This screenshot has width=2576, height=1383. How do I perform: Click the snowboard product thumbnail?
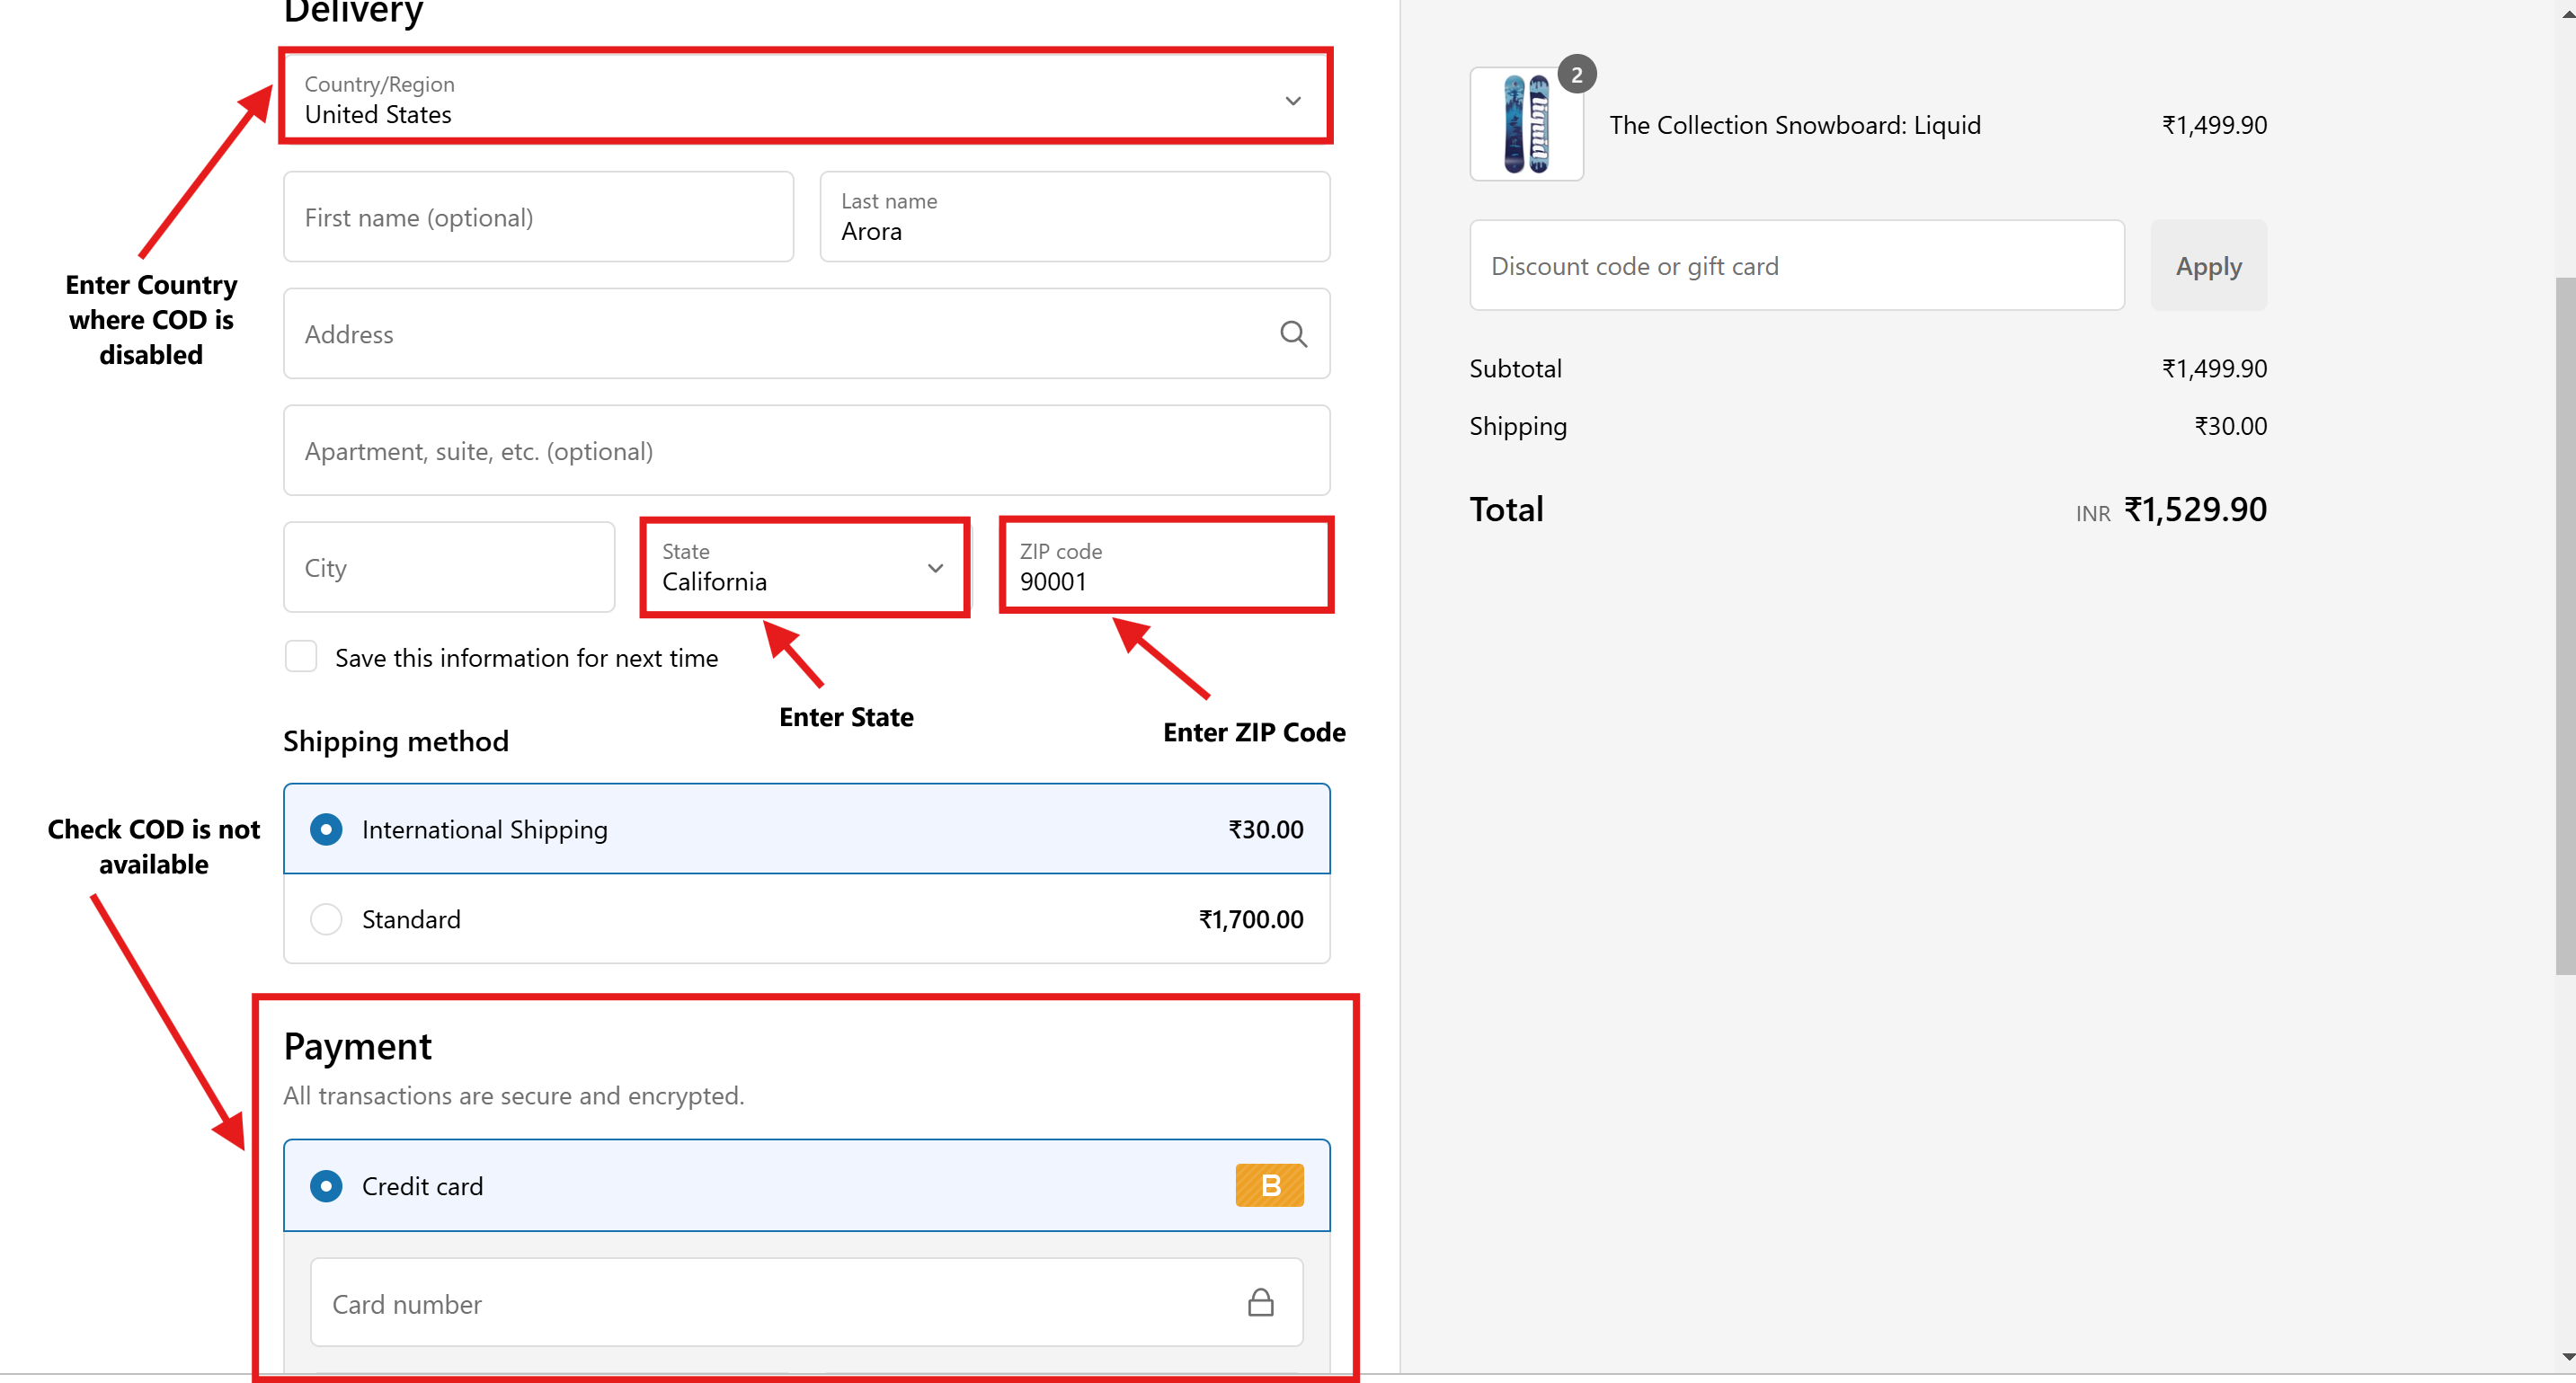click(x=1525, y=125)
